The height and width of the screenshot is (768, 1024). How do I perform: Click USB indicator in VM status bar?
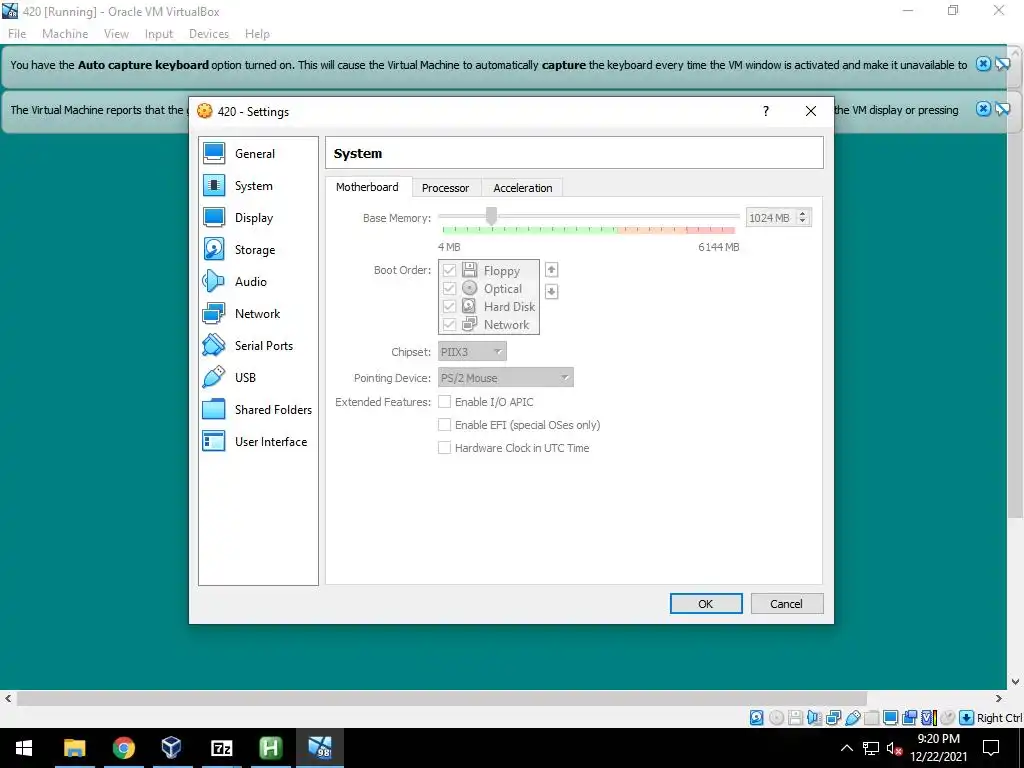pos(853,718)
